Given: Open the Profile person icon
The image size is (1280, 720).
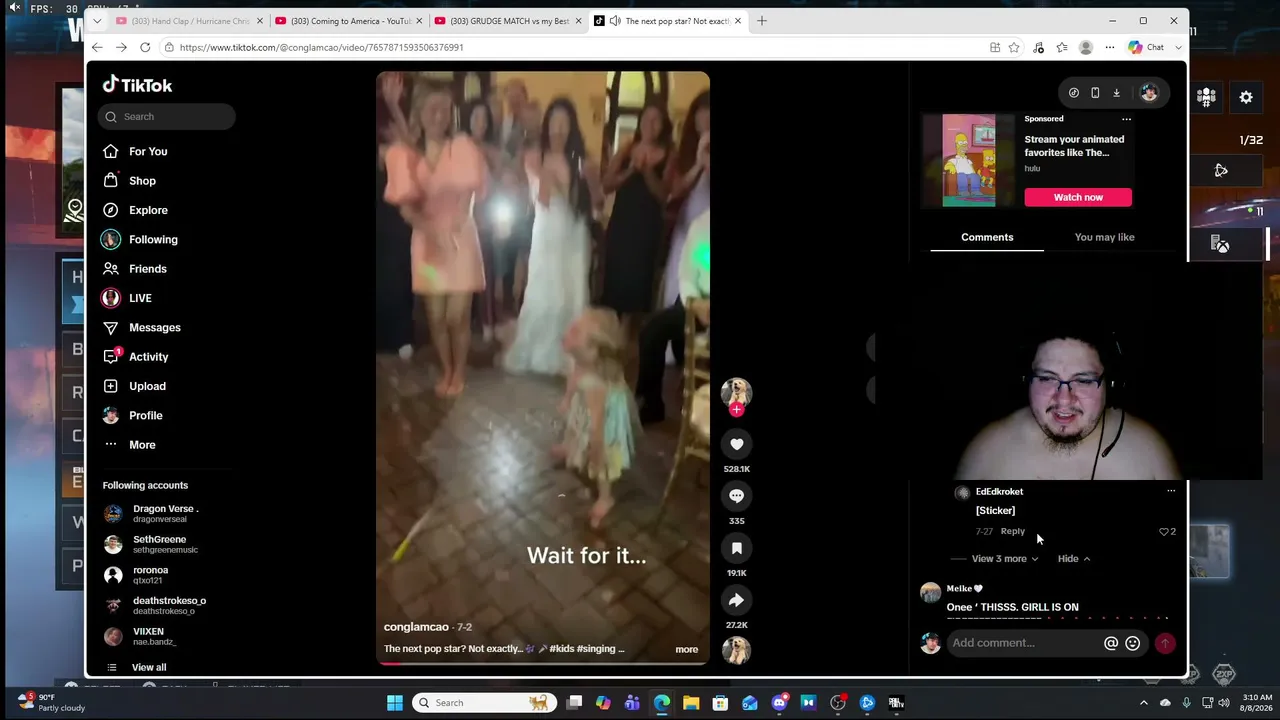Looking at the screenshot, I should (111, 415).
